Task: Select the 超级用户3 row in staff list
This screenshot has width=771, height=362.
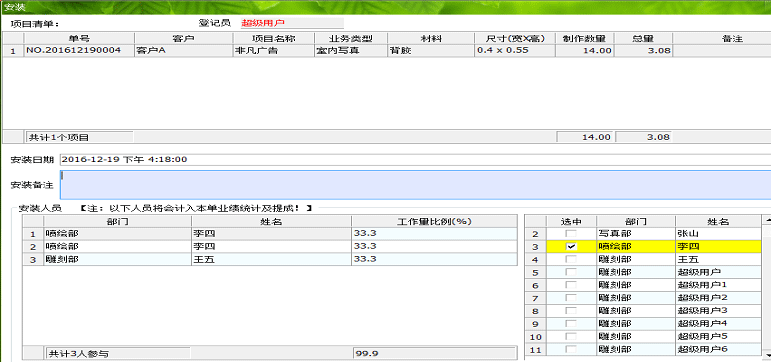Action: tap(644, 311)
